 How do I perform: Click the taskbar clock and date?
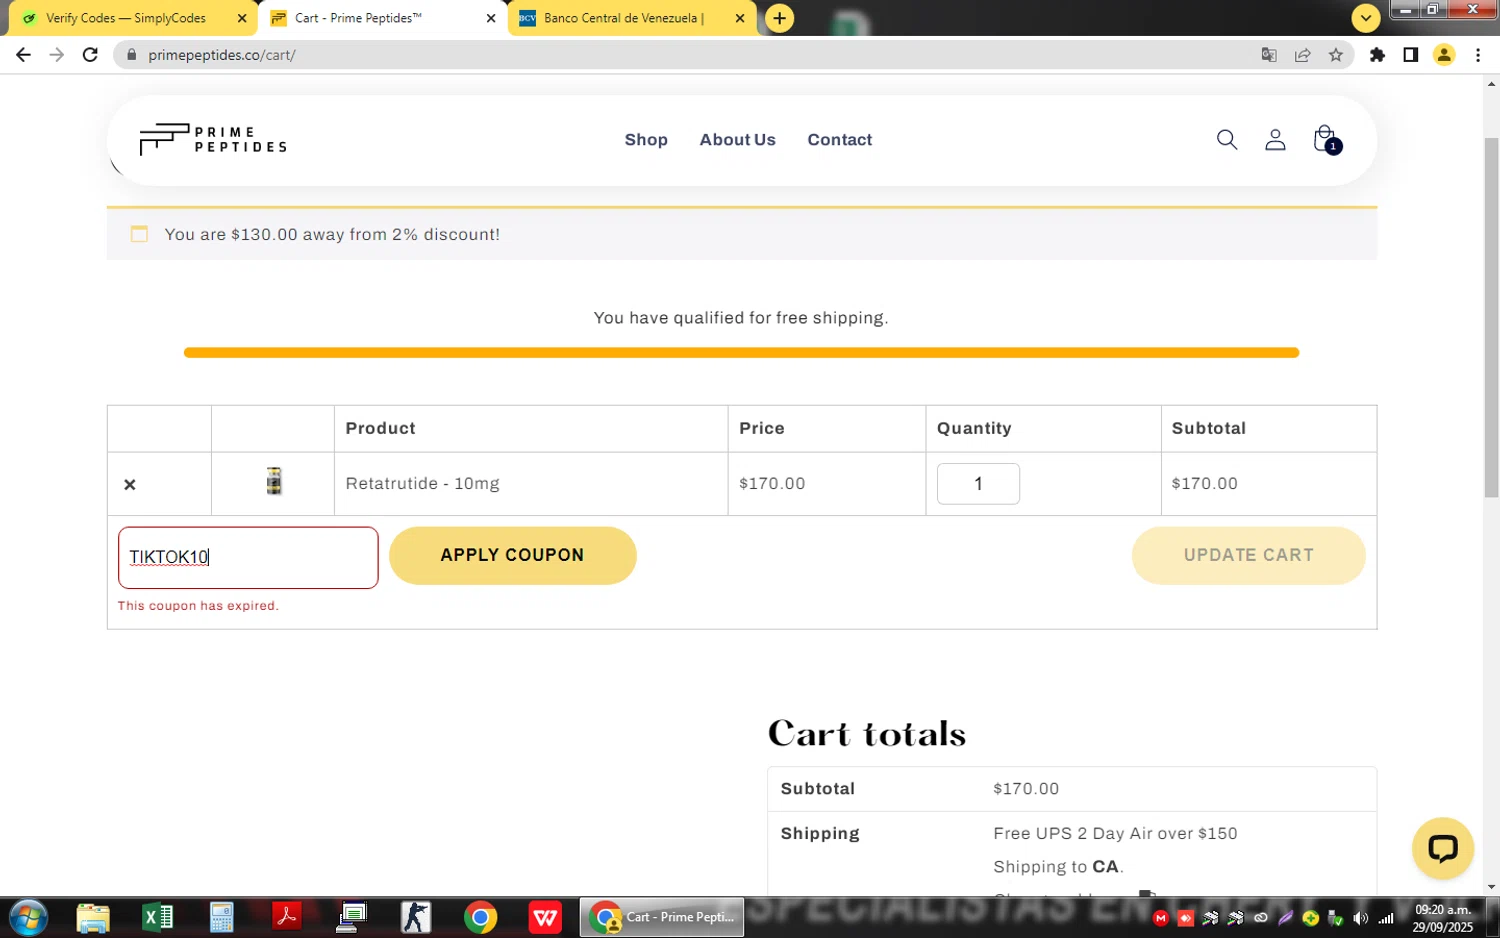(x=1443, y=918)
